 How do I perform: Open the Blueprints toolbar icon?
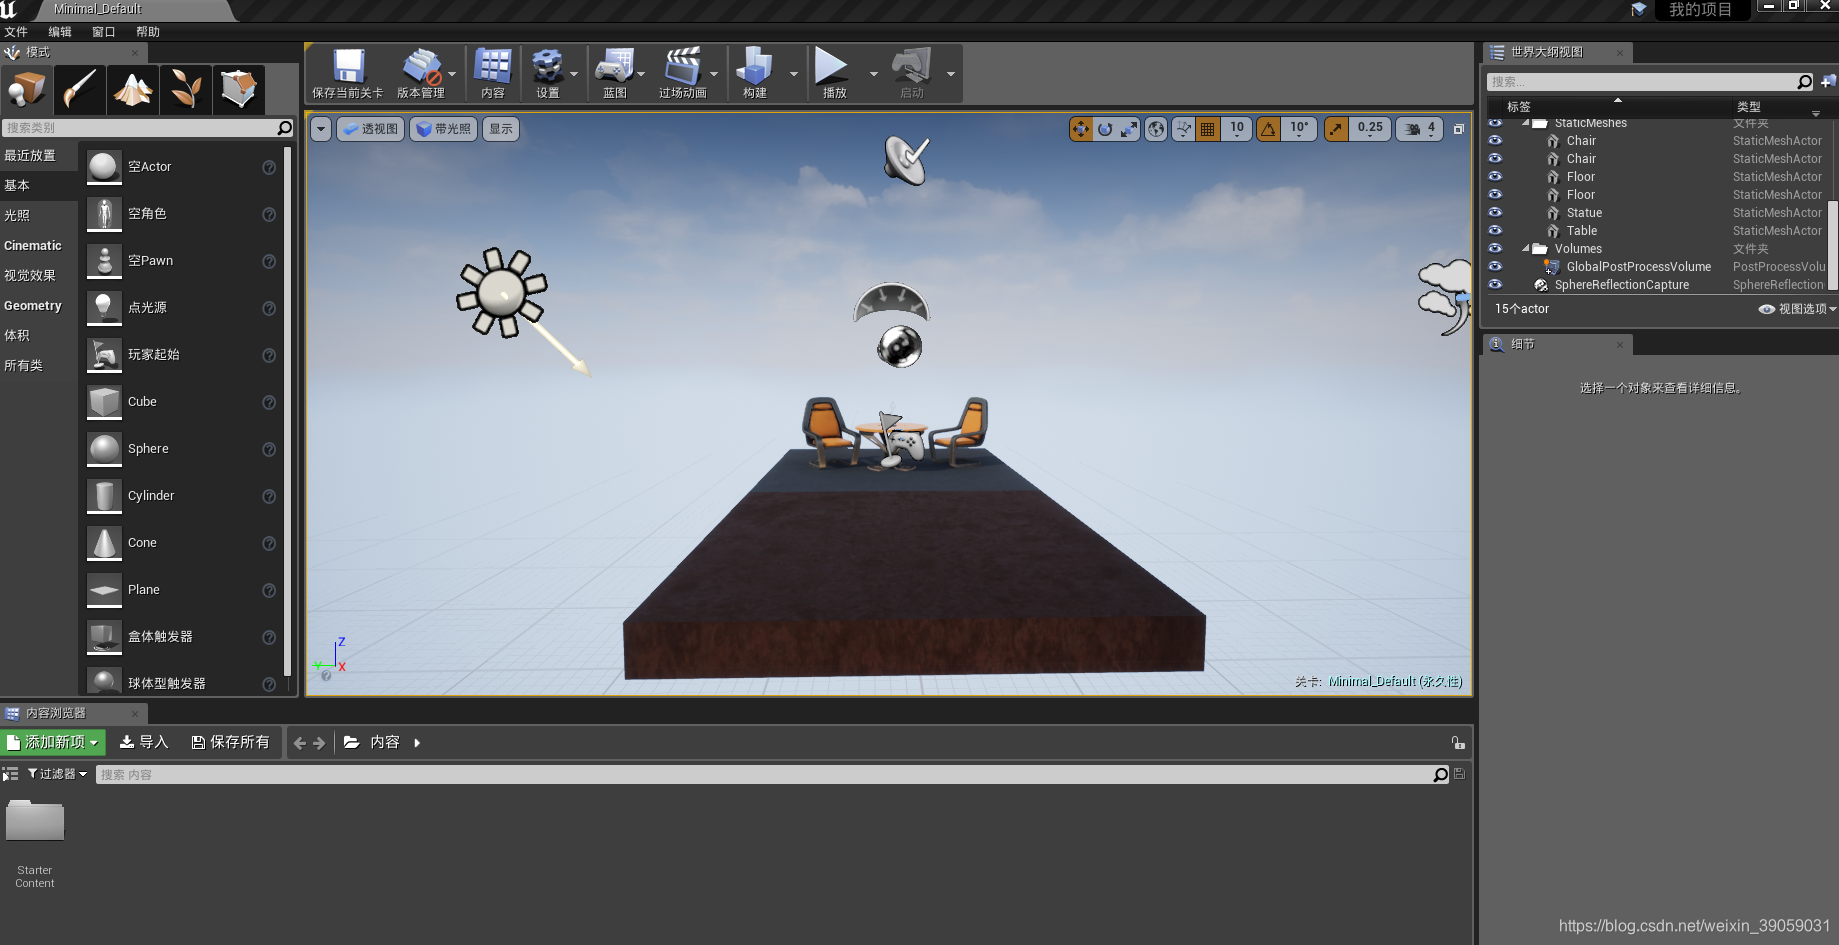pos(614,66)
